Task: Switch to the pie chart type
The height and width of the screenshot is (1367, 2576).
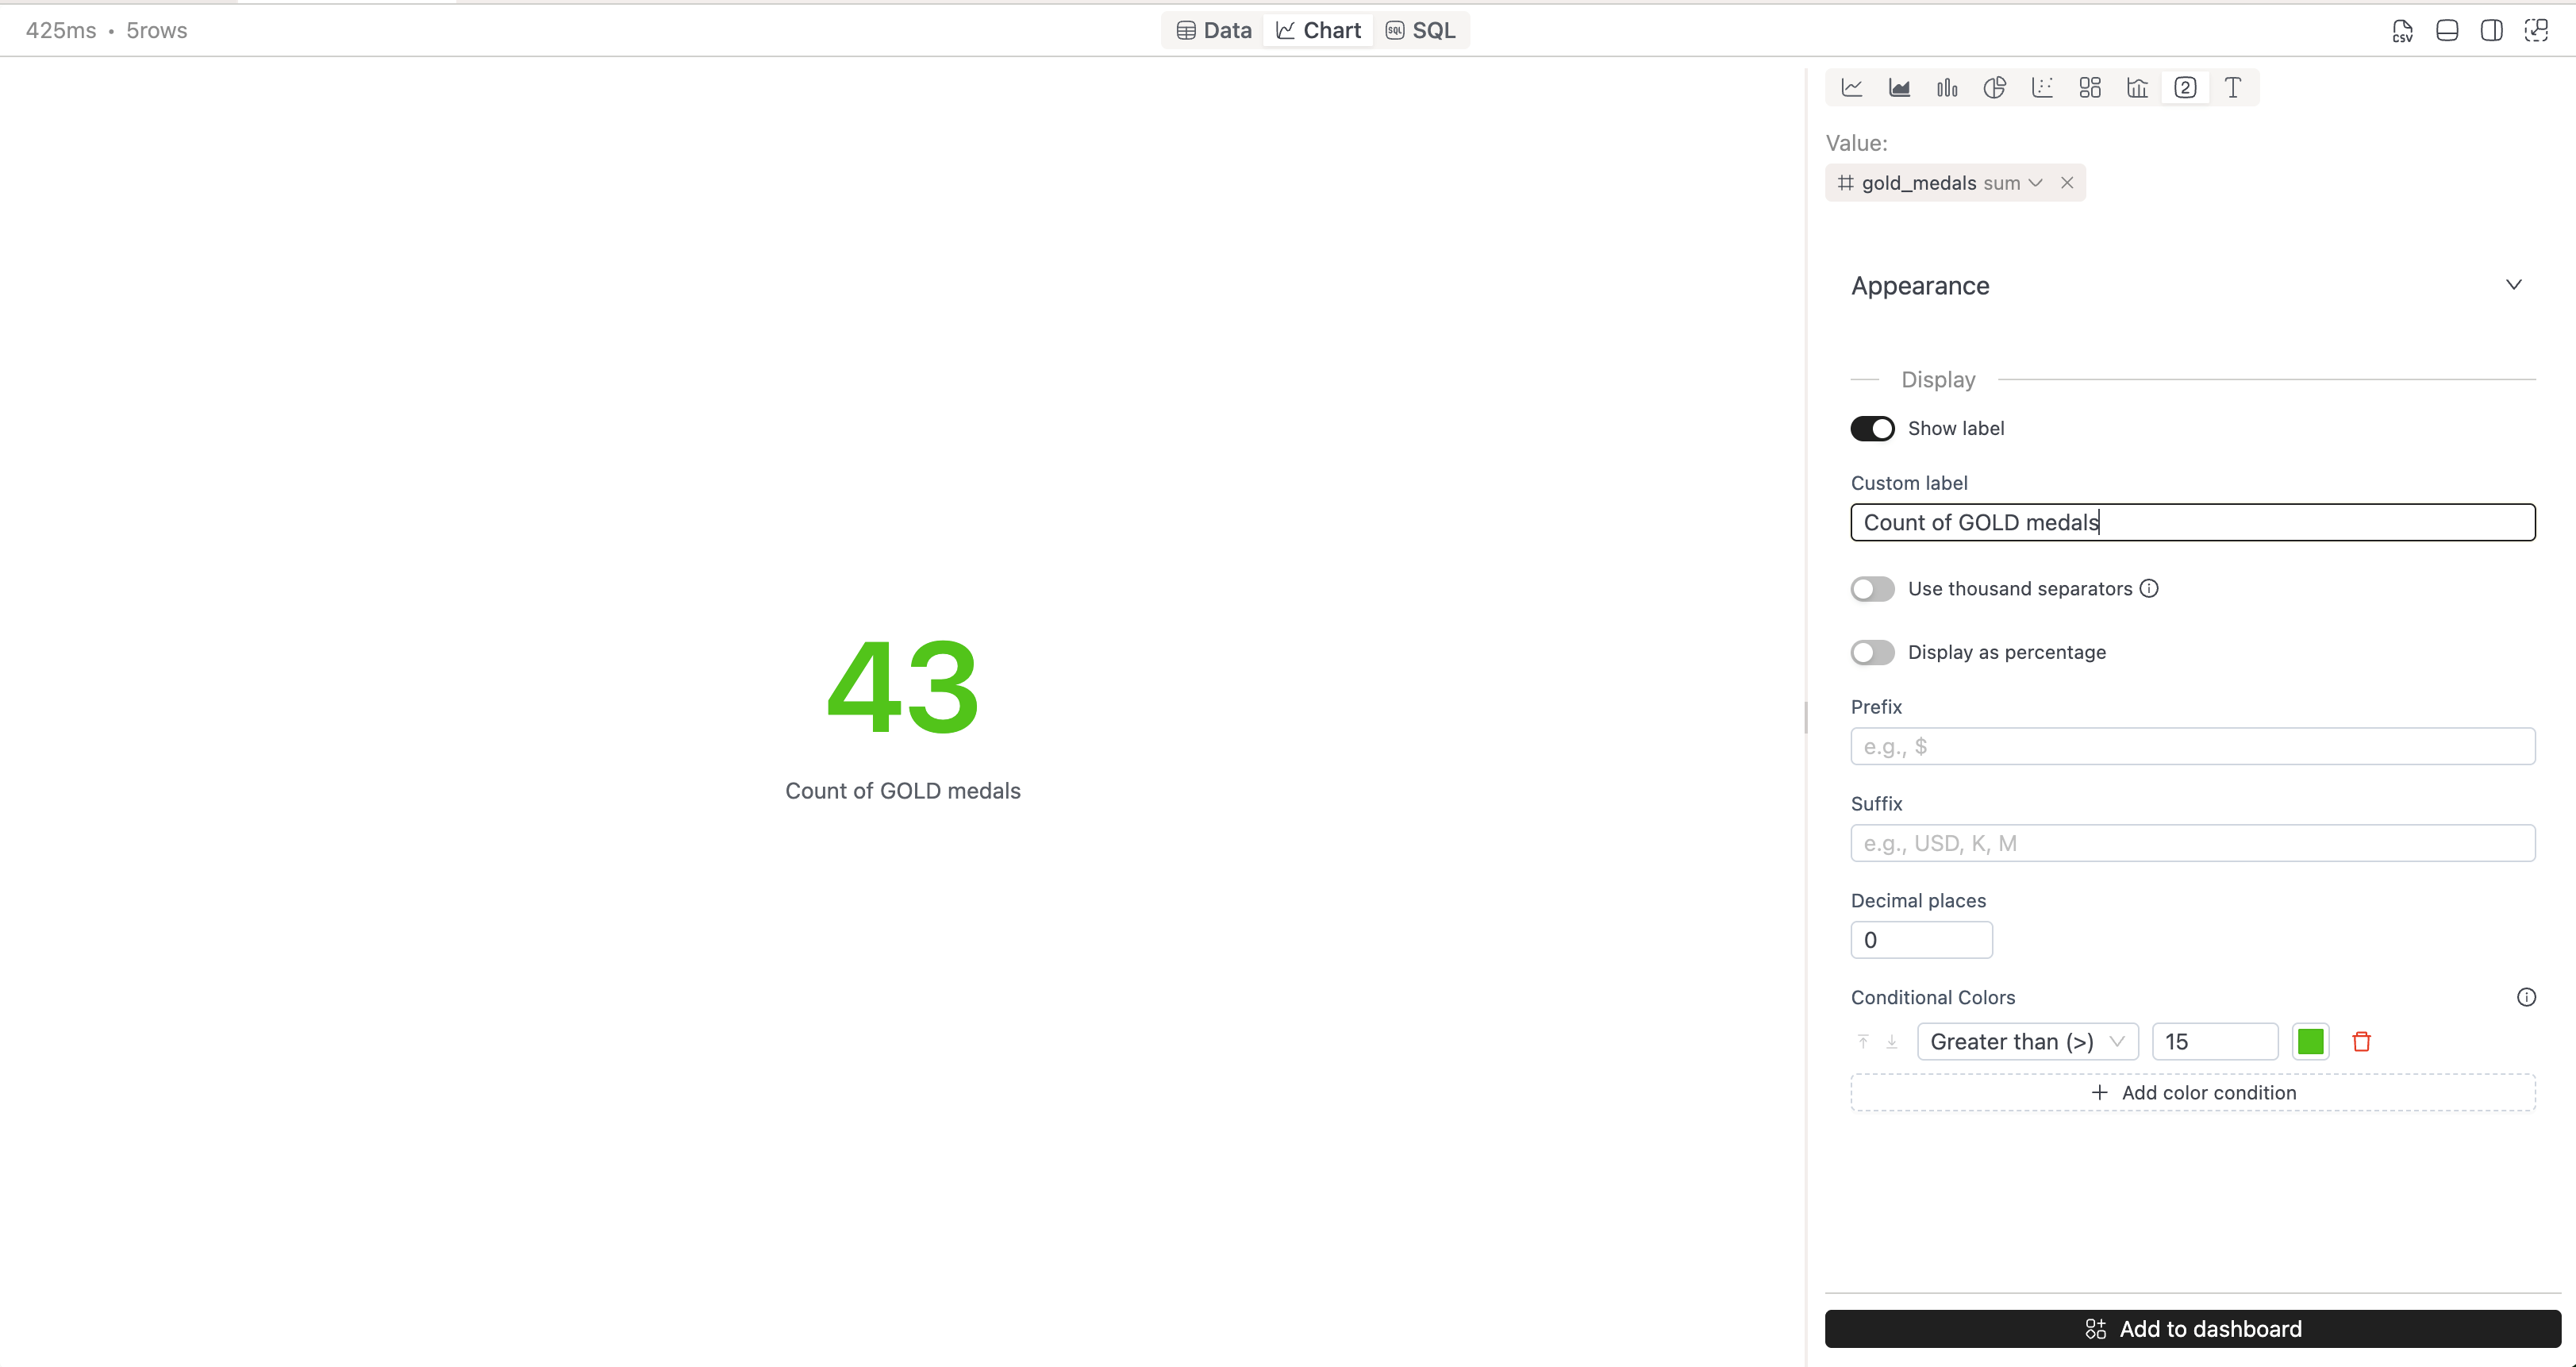Action: [x=1994, y=88]
